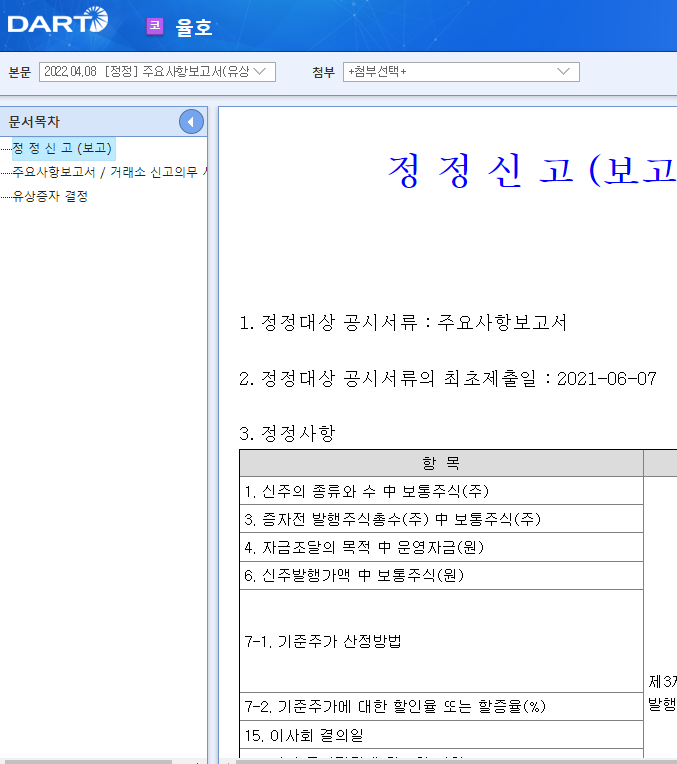
Task: Click the 3. 정정사항 heading
Action: pyautogui.click(x=287, y=433)
